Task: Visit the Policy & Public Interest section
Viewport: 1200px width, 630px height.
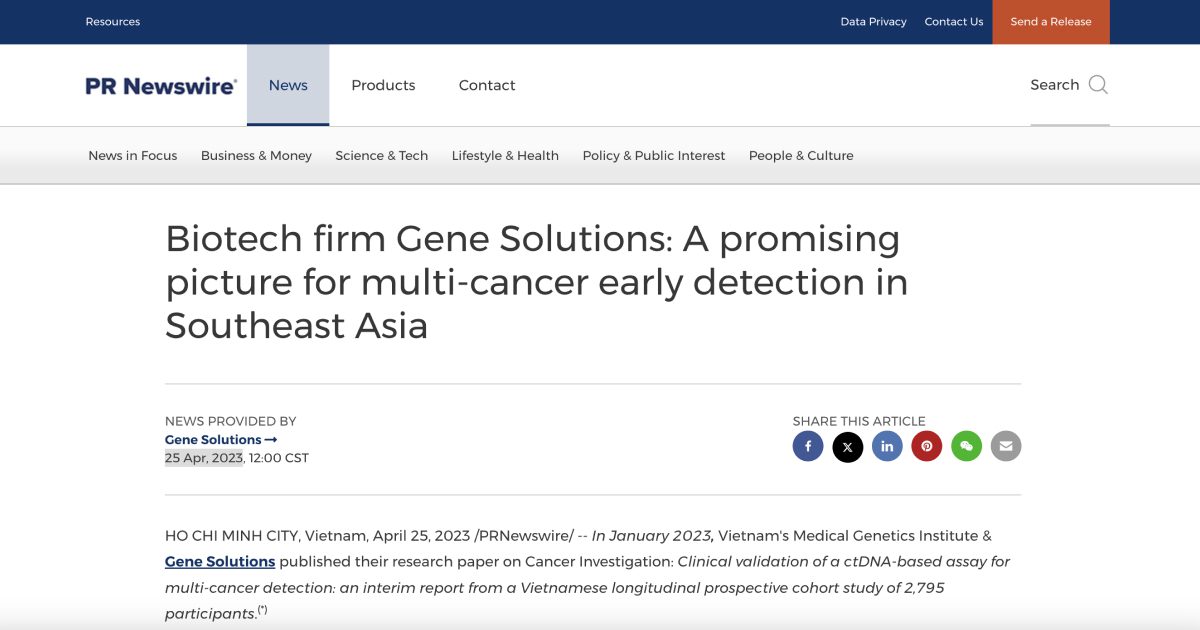Action: (x=654, y=155)
